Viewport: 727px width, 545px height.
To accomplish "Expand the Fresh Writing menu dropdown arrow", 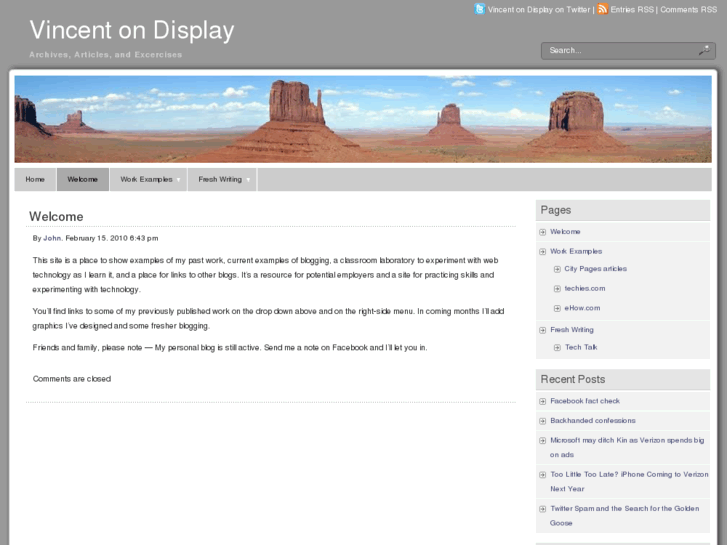I will click(248, 180).
